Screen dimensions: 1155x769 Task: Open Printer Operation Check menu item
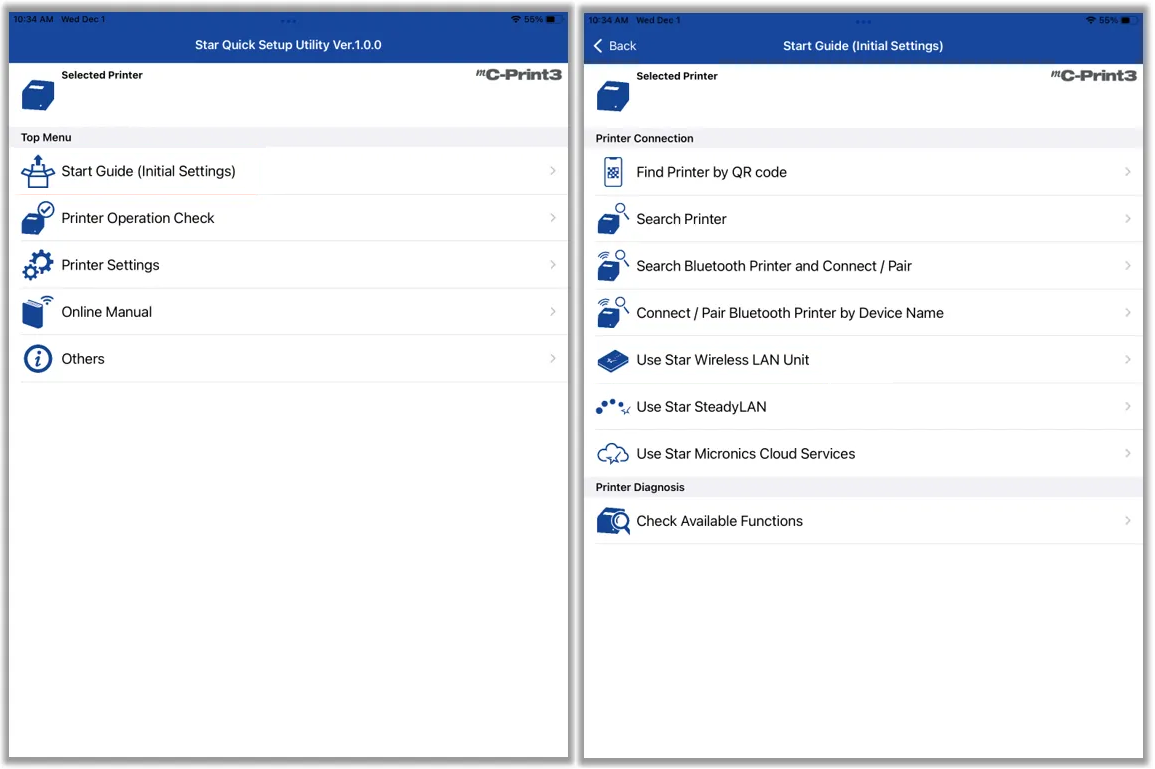pos(288,218)
